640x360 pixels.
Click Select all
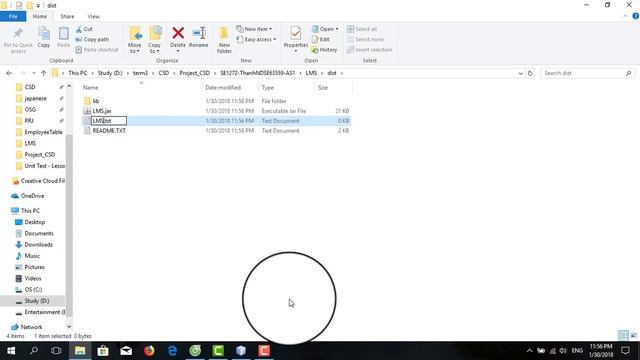coord(362,29)
